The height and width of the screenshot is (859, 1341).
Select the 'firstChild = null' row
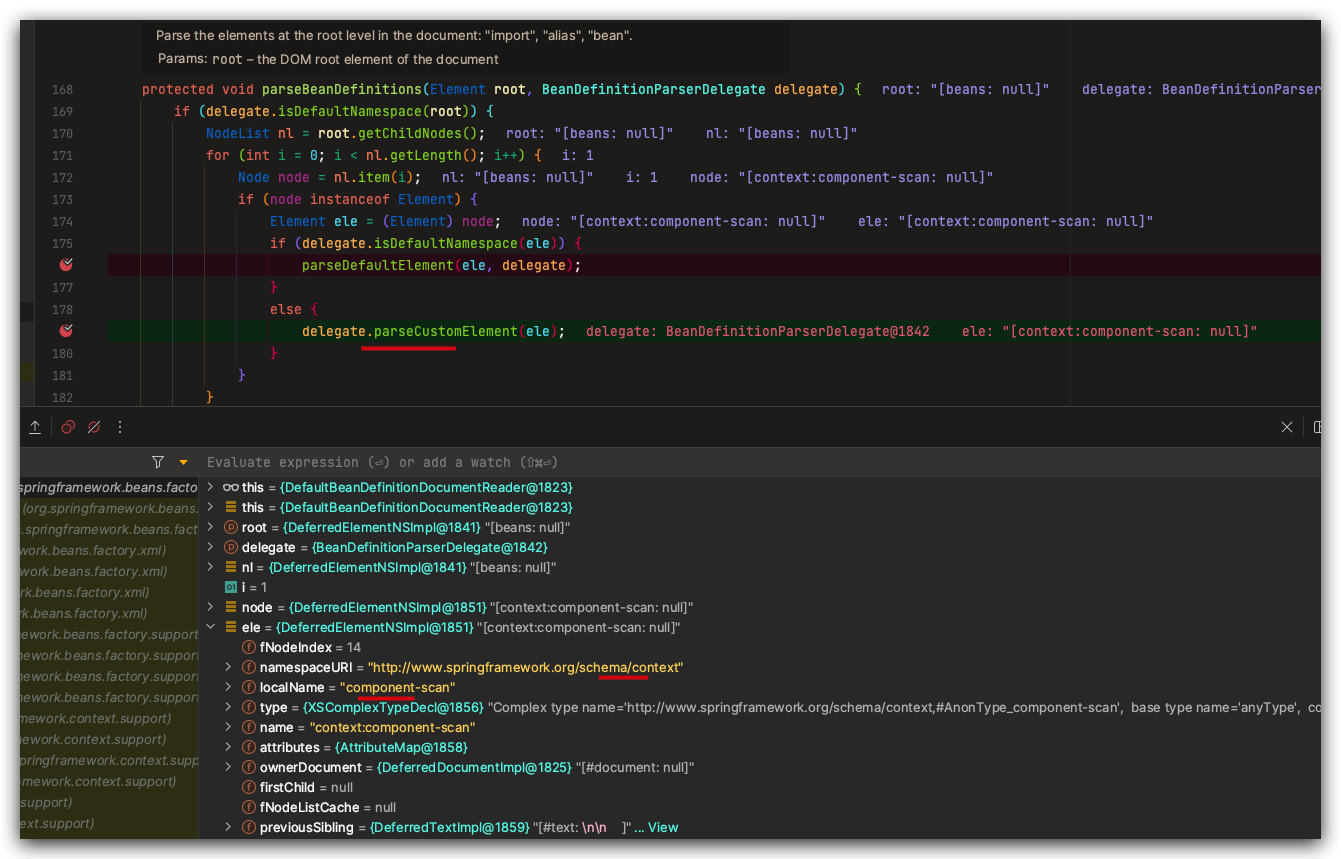pos(760,787)
